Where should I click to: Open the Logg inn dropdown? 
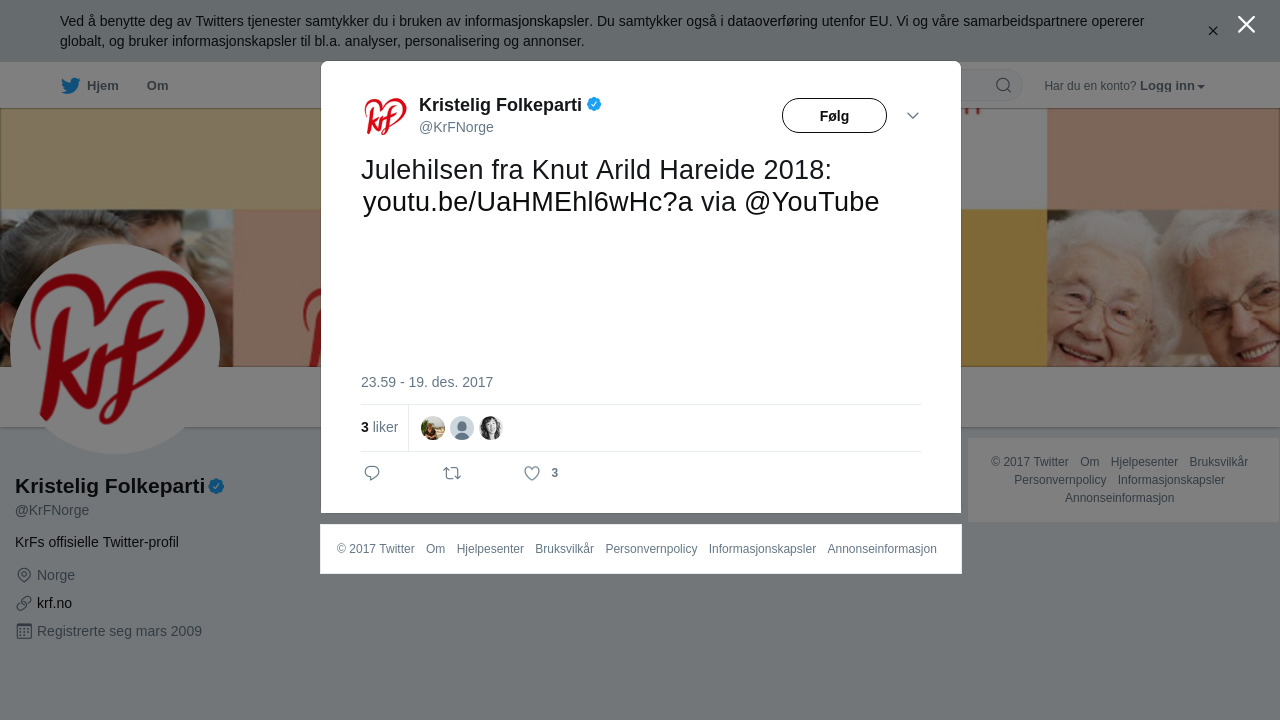coord(1172,86)
